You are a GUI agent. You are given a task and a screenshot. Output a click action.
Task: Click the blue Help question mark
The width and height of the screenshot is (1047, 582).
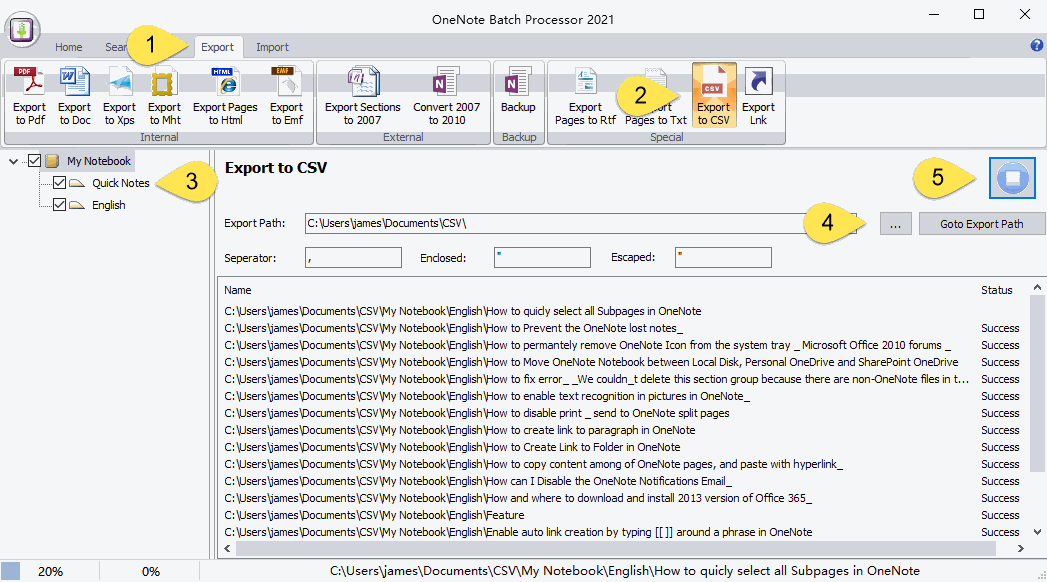pos(1037,46)
